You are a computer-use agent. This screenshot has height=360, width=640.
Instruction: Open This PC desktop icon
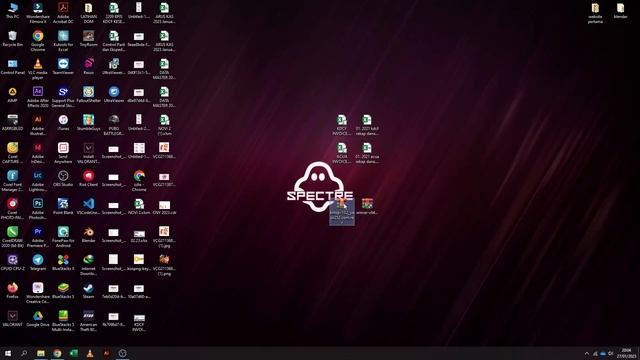coord(13,11)
